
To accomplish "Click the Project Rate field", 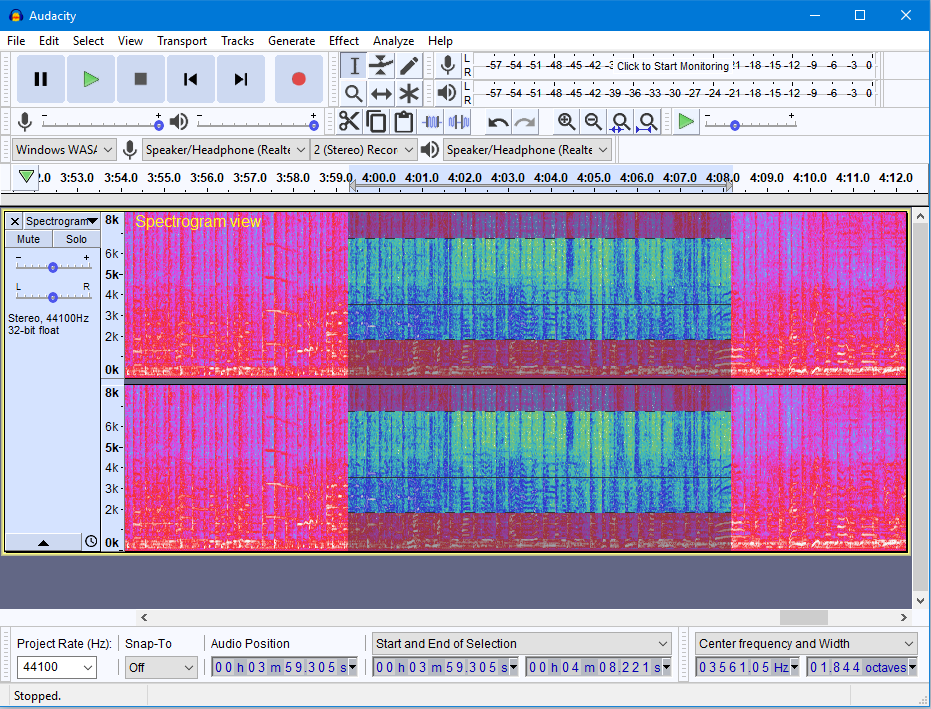I will [x=57, y=667].
